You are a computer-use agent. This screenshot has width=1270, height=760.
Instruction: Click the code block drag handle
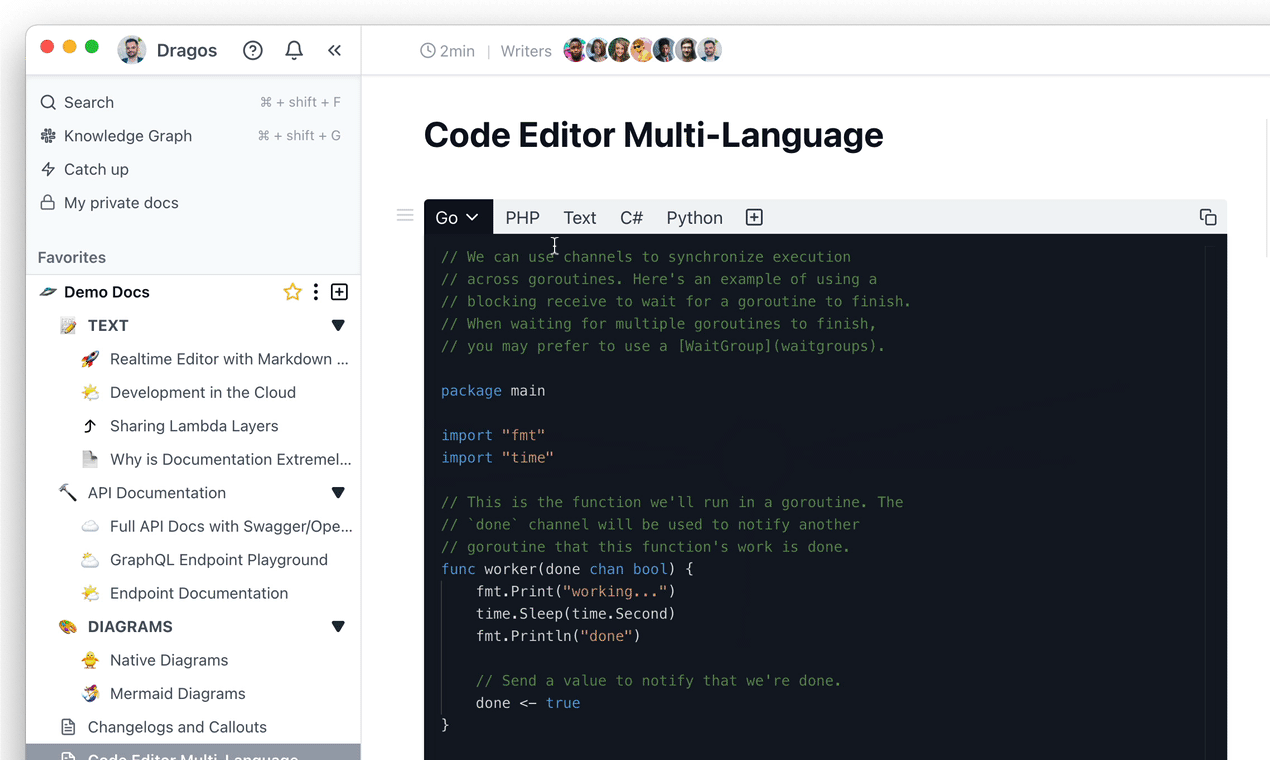(x=404, y=214)
